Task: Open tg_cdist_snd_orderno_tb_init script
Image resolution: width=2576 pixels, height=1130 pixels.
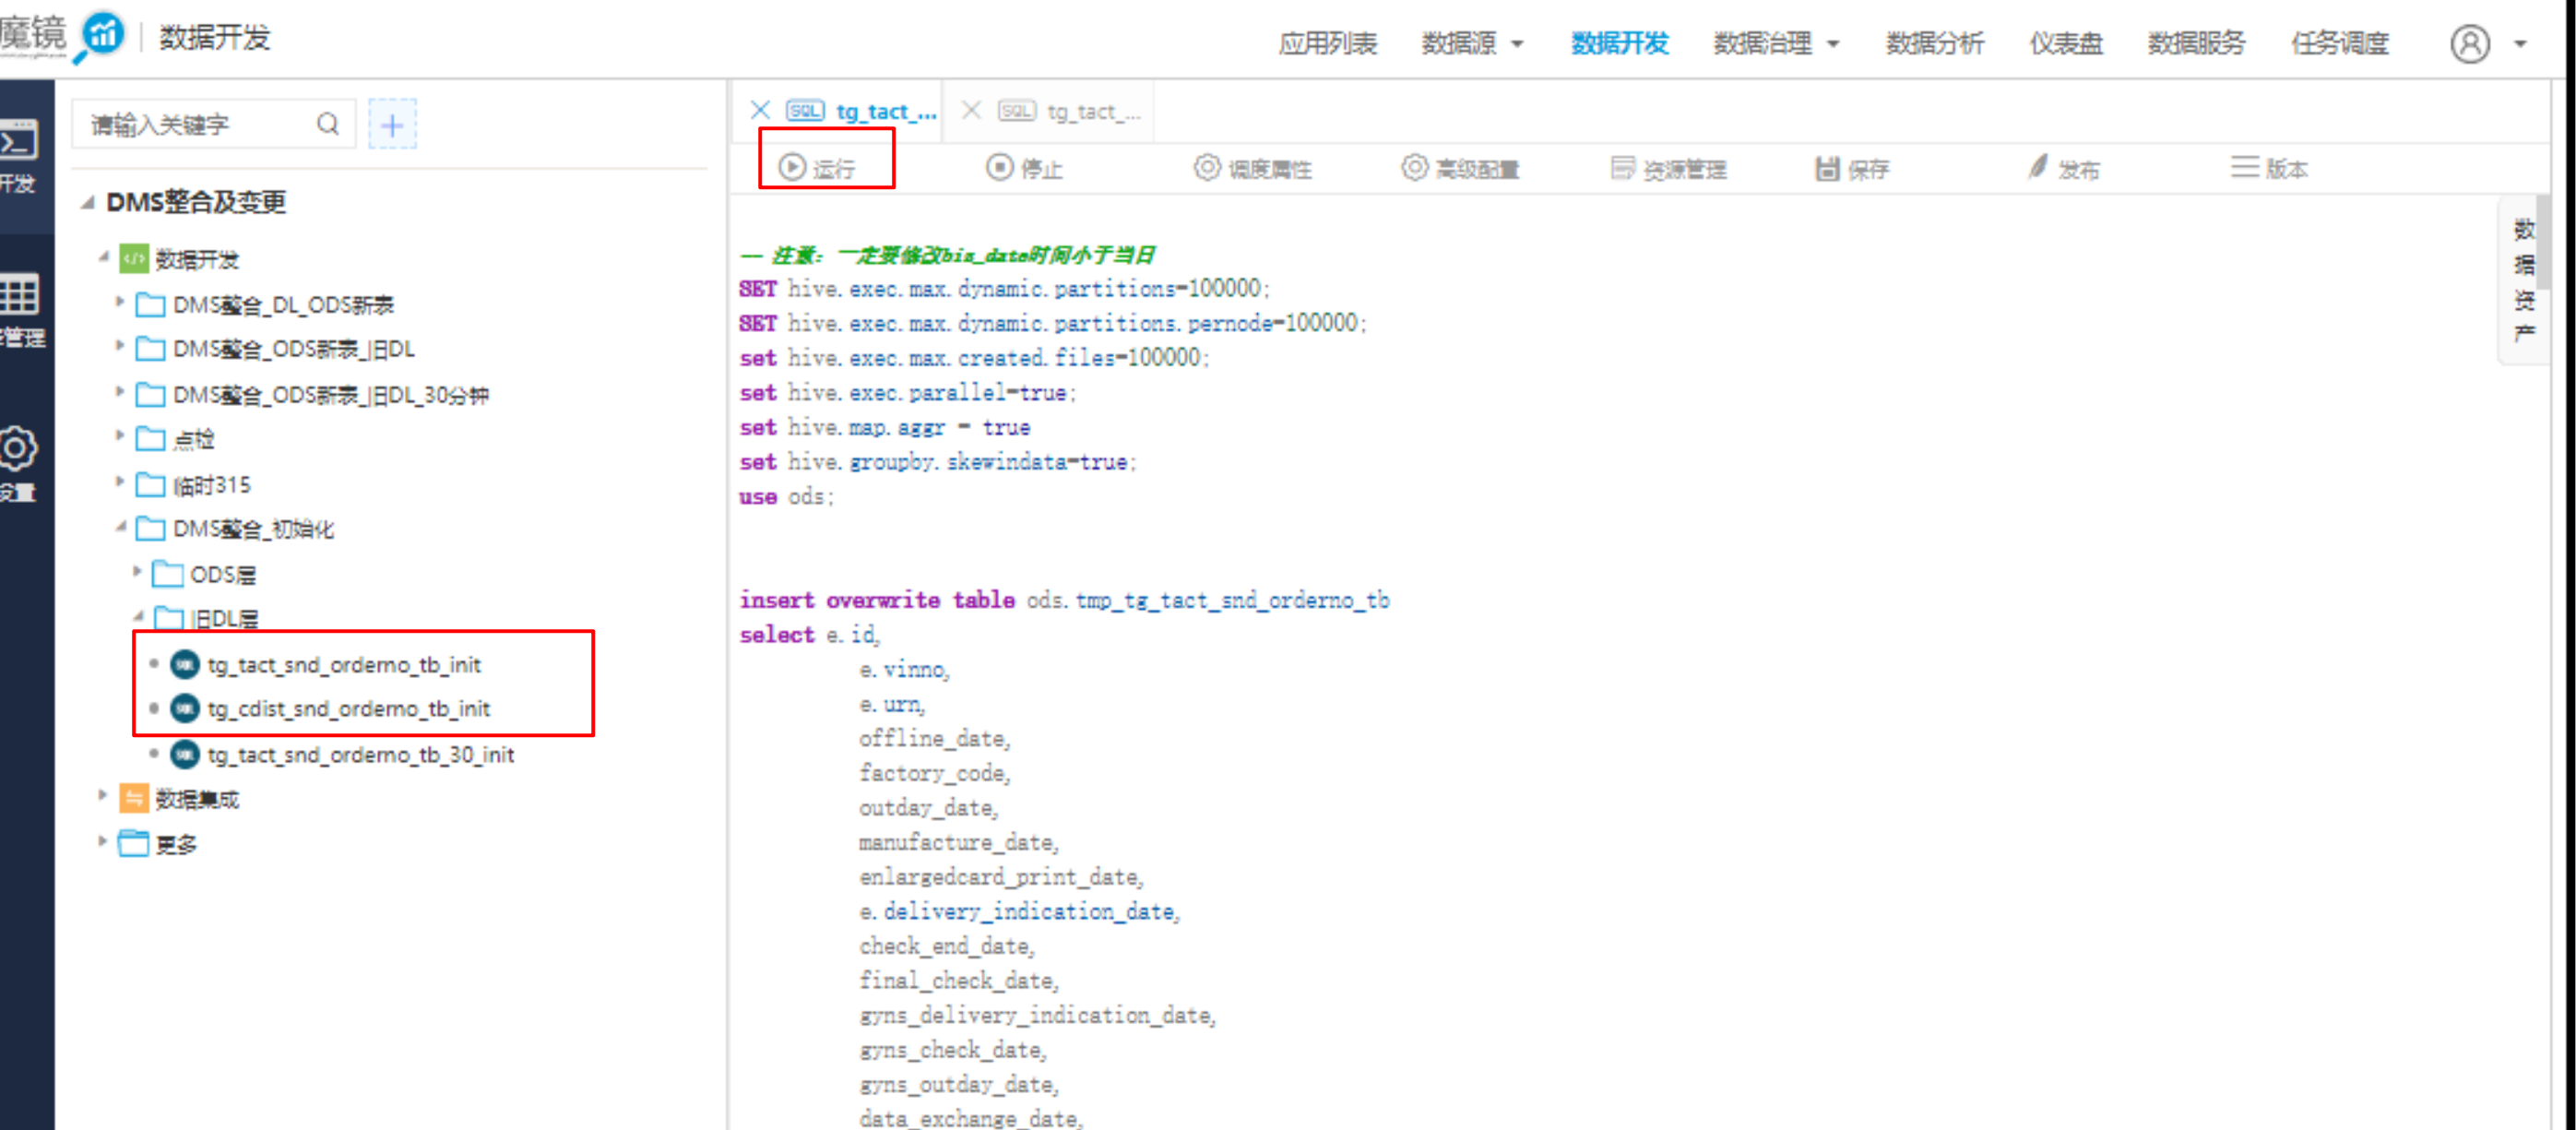Action: [348, 709]
